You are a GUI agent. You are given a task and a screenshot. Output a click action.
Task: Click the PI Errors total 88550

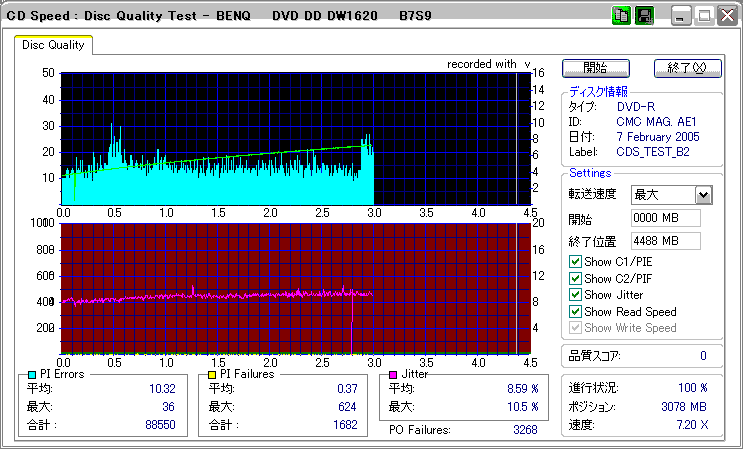coord(160,425)
